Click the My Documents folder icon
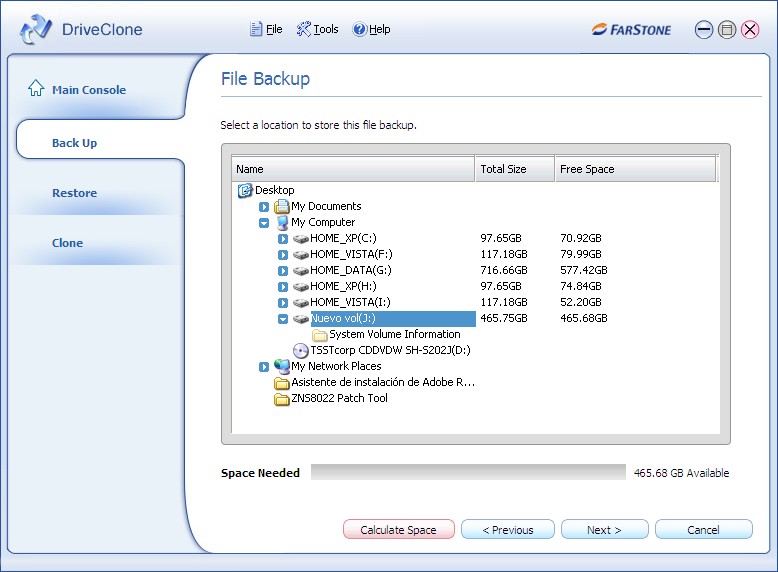 282,207
